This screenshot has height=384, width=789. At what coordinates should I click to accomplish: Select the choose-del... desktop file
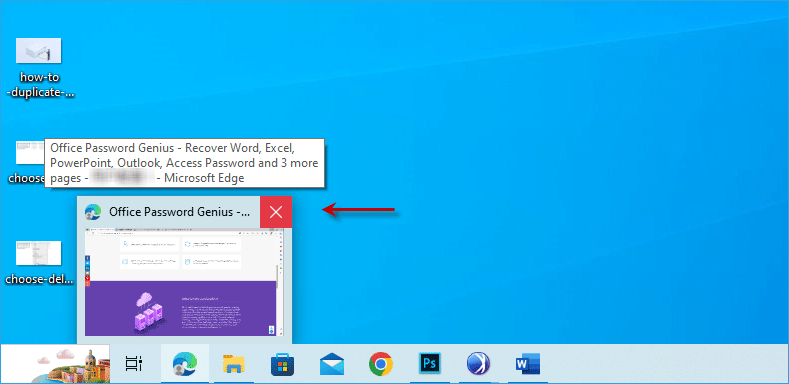point(39,263)
